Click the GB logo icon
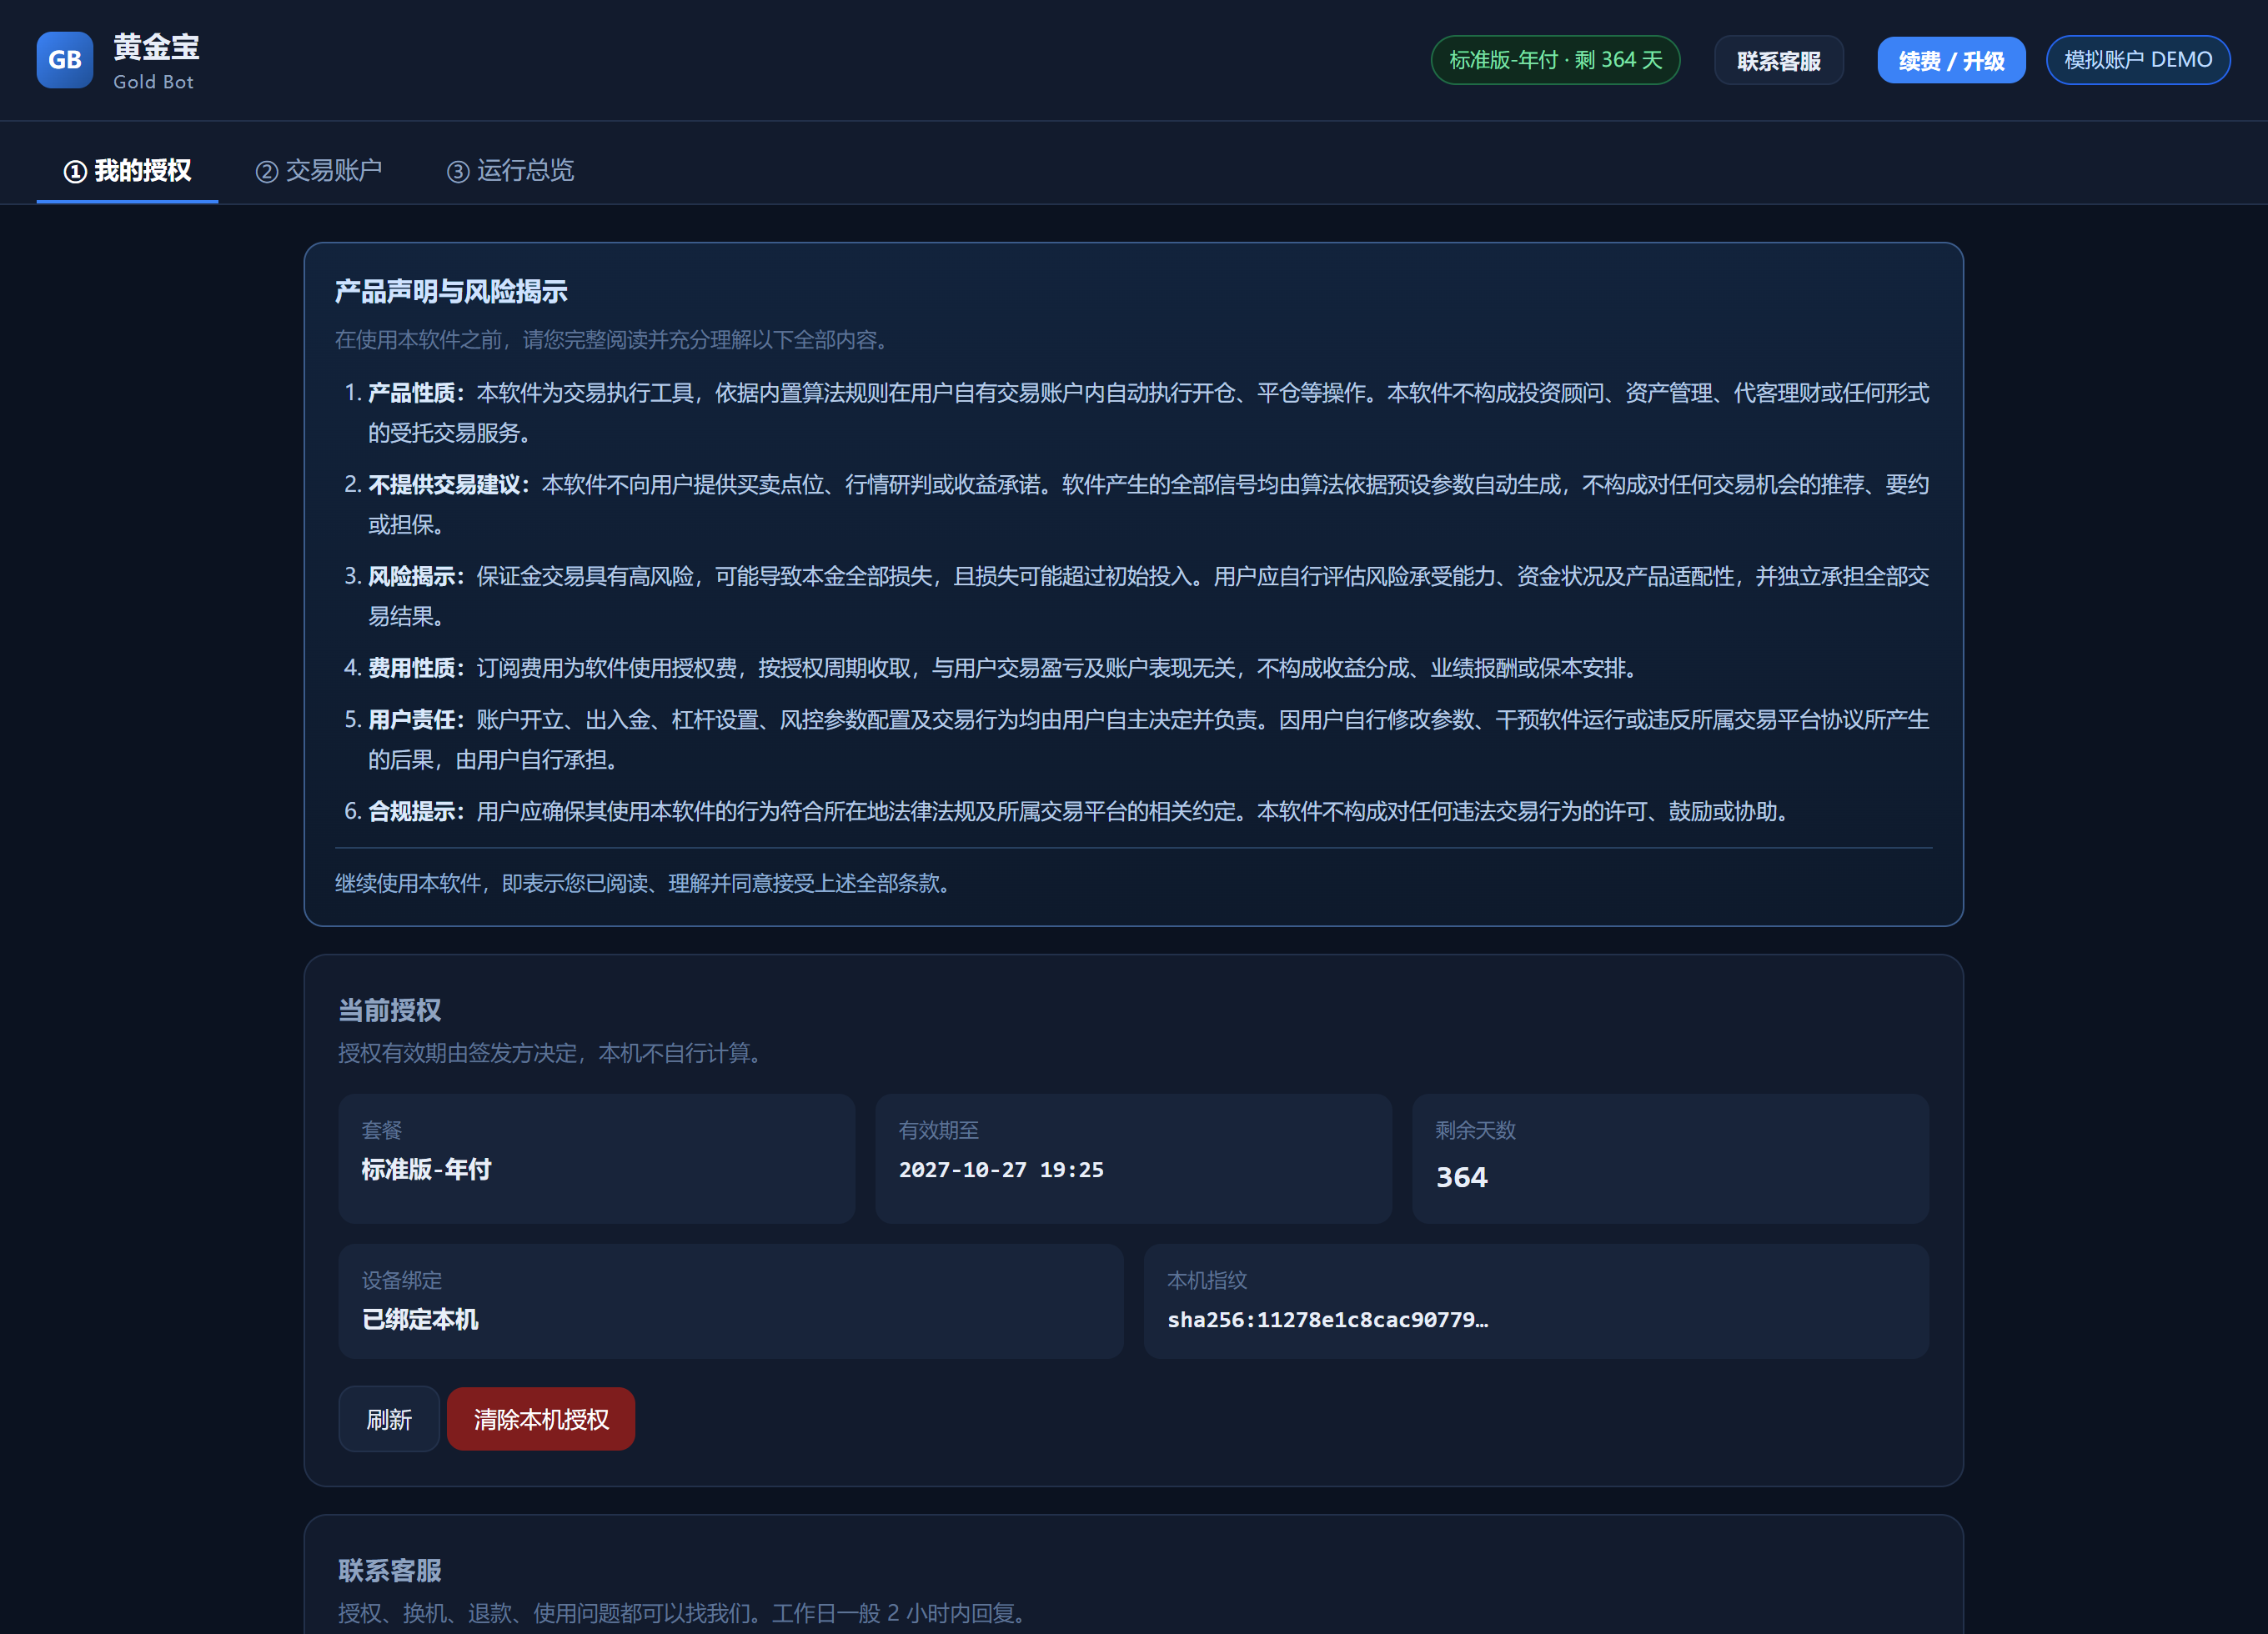Viewport: 2268px width, 1634px height. pos(65,60)
